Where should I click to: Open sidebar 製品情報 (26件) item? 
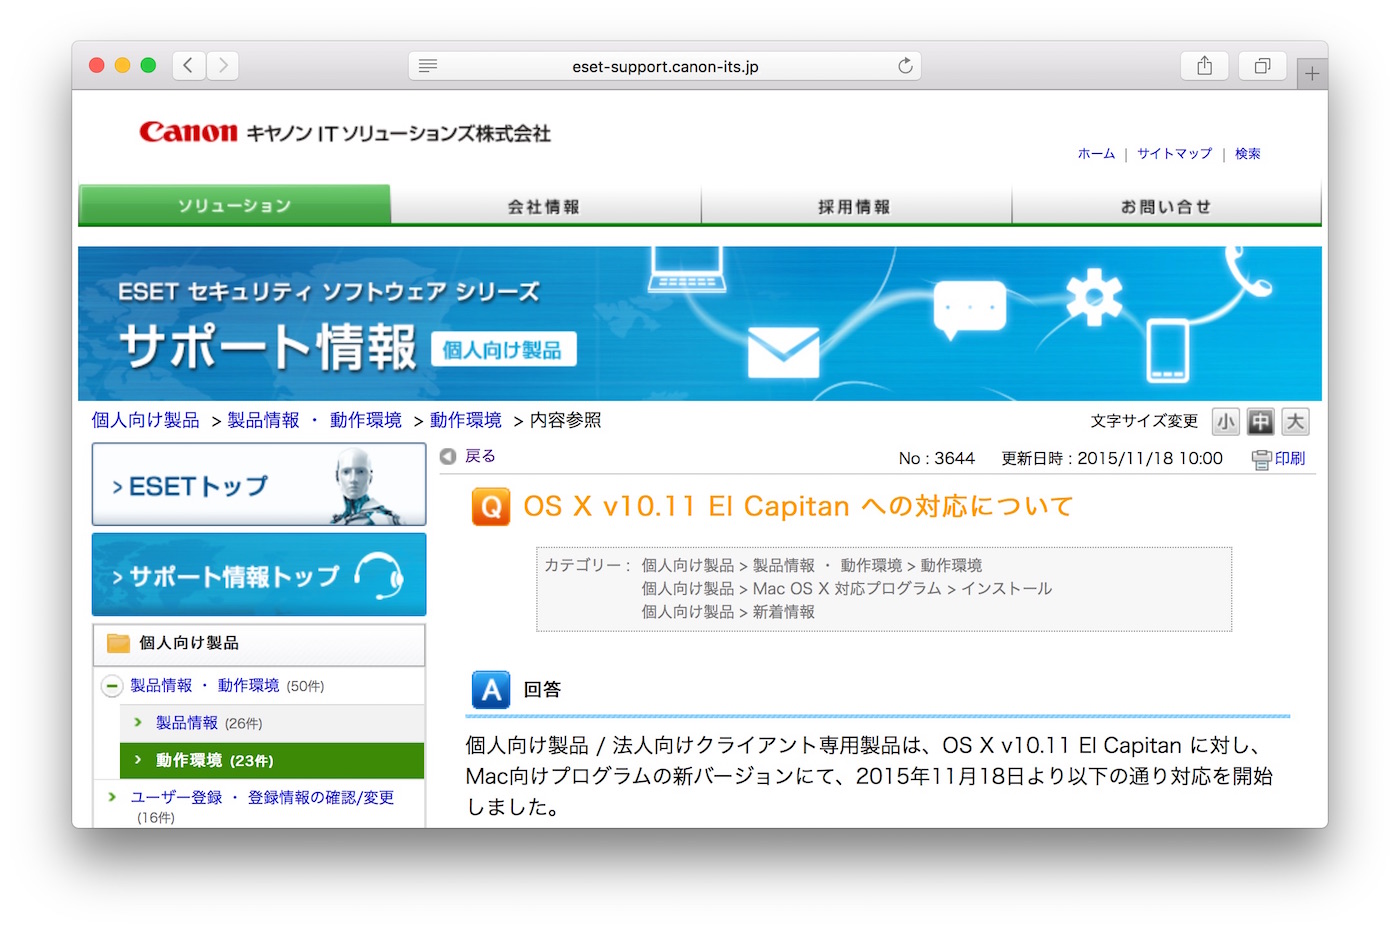(187, 723)
